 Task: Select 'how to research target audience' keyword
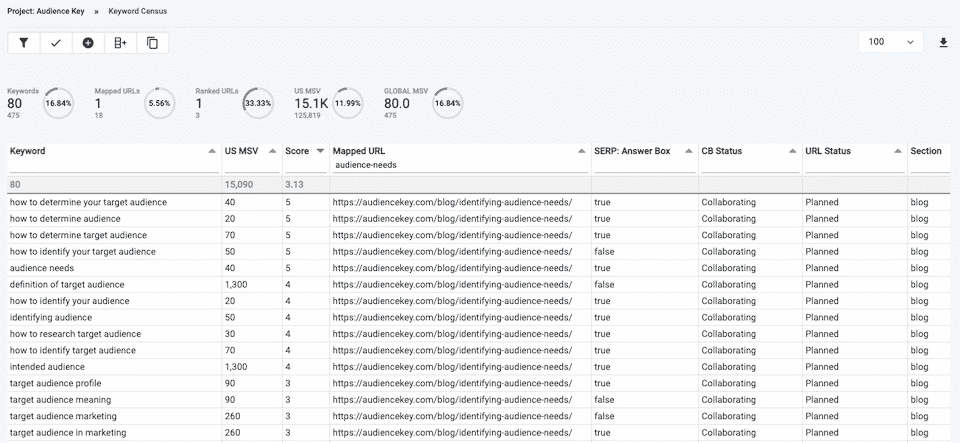tap(75, 335)
